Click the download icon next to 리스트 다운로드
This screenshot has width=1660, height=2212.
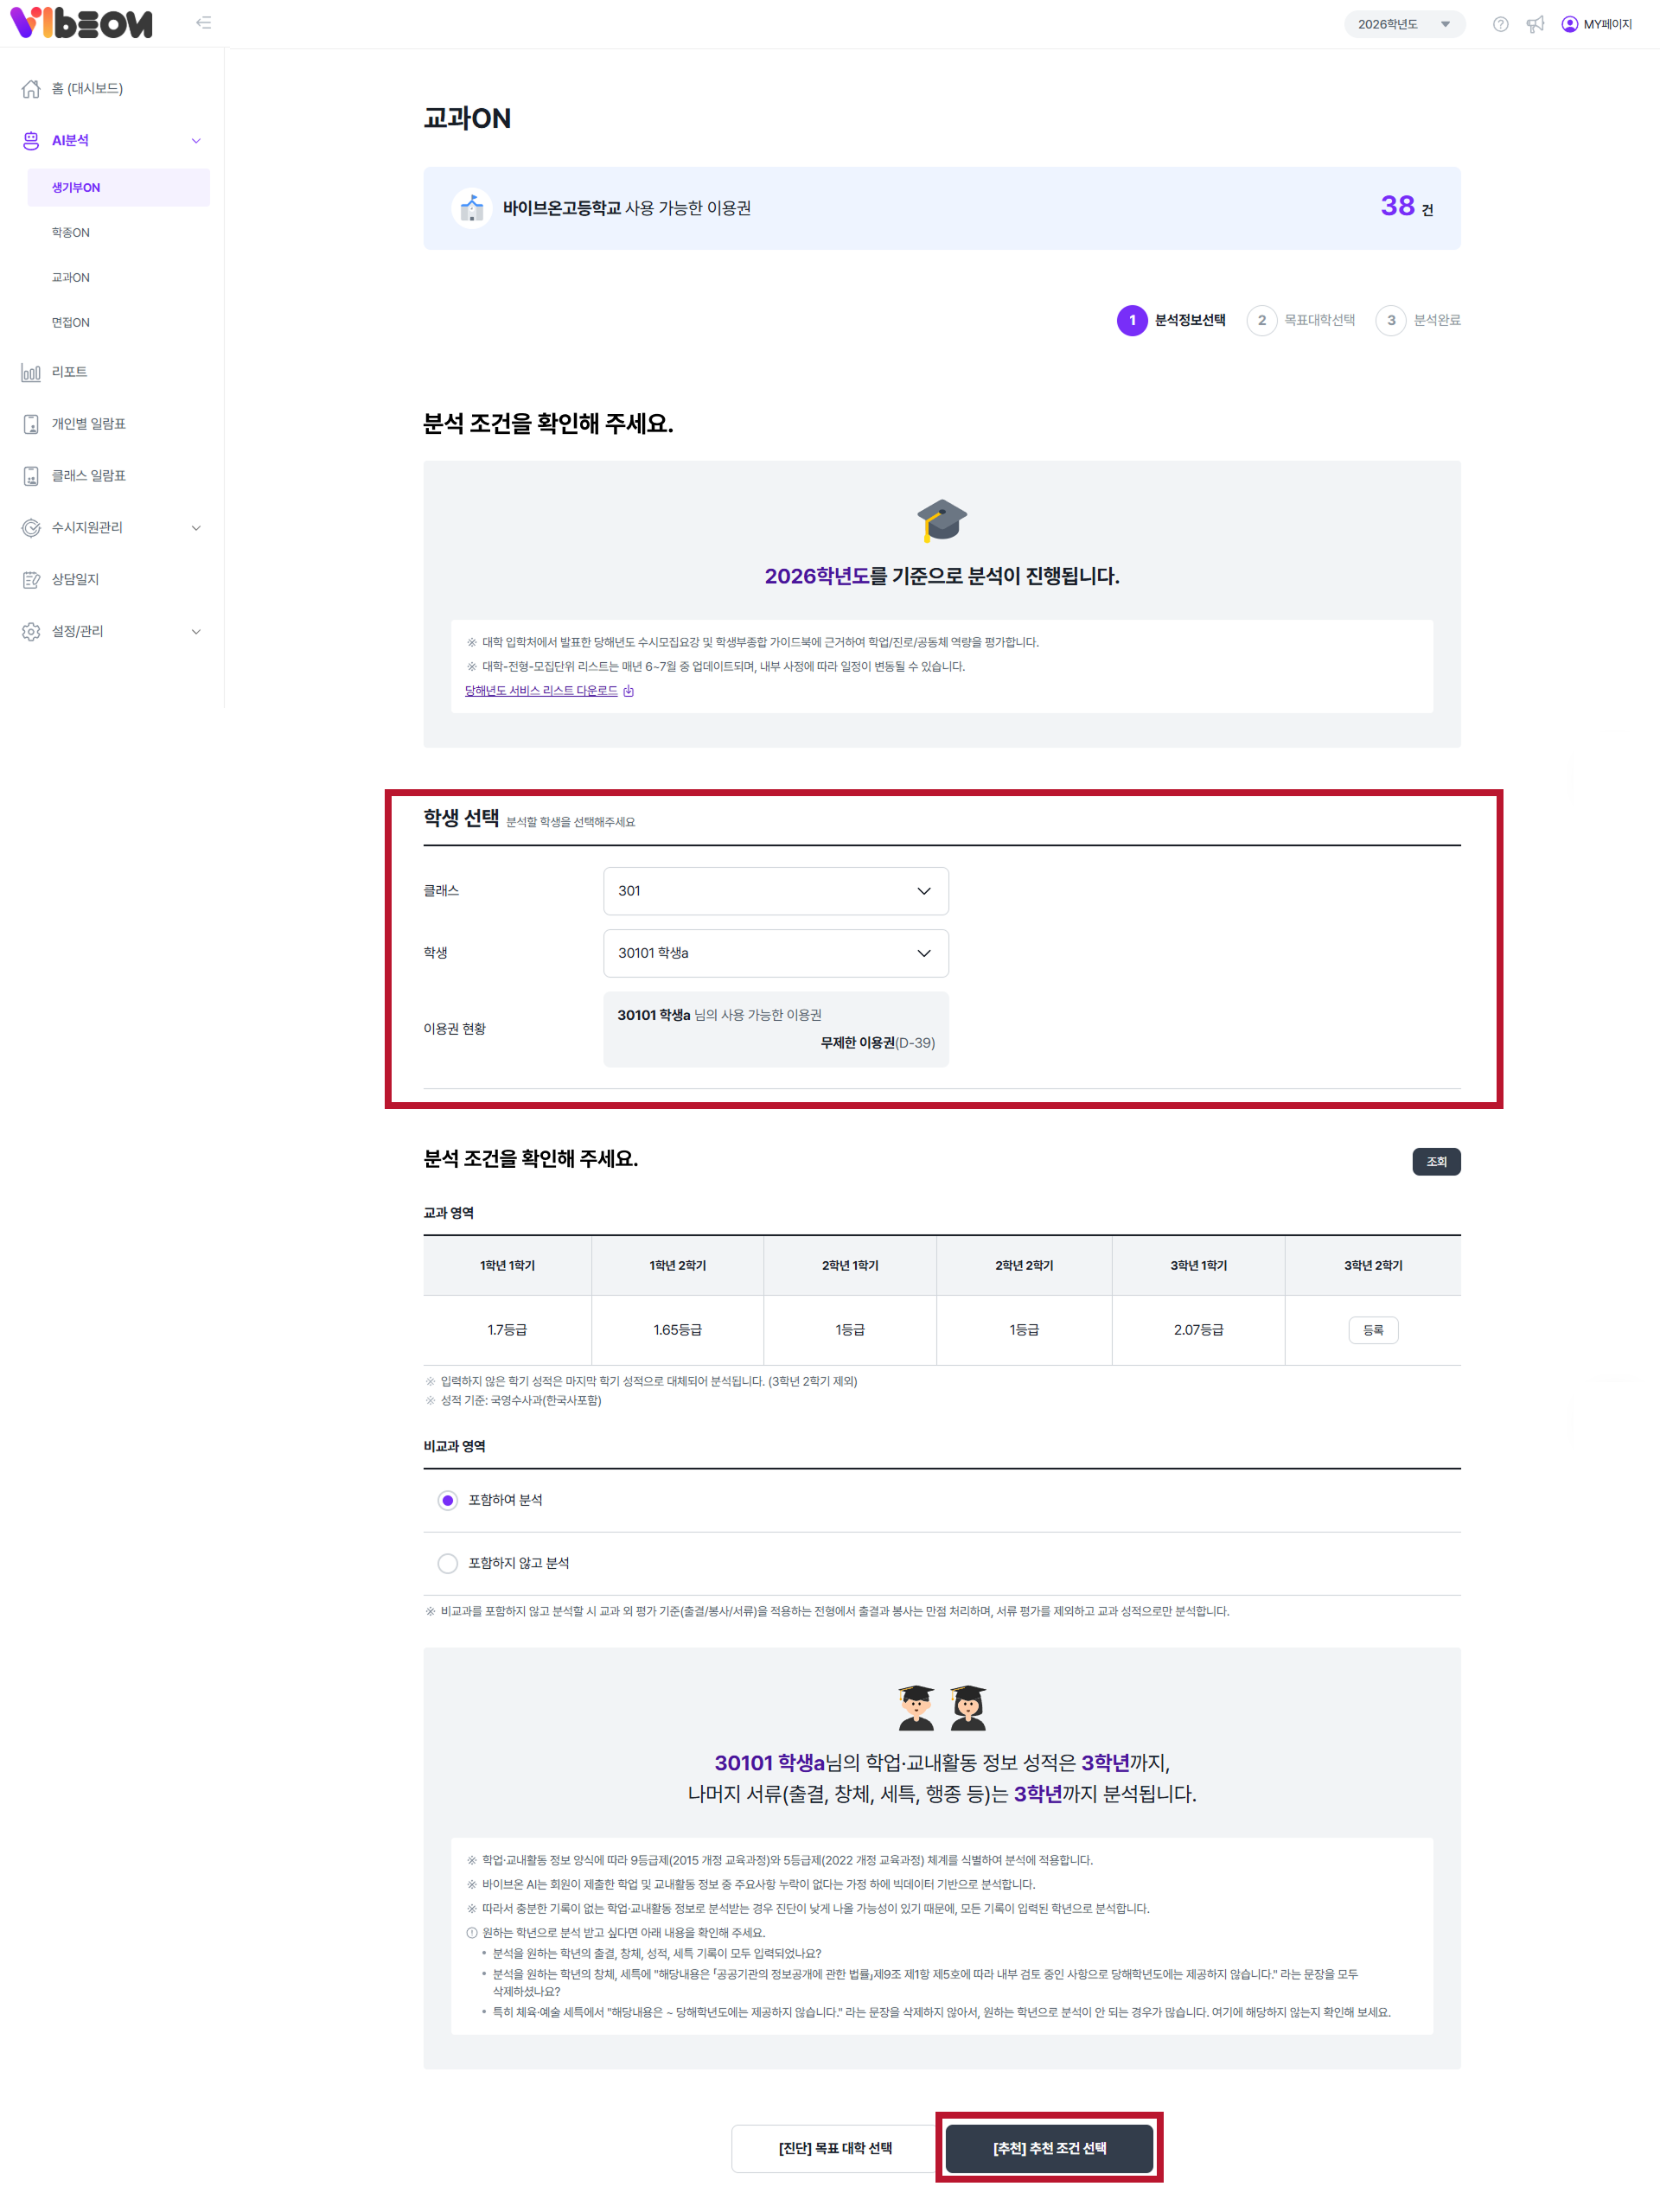[628, 691]
